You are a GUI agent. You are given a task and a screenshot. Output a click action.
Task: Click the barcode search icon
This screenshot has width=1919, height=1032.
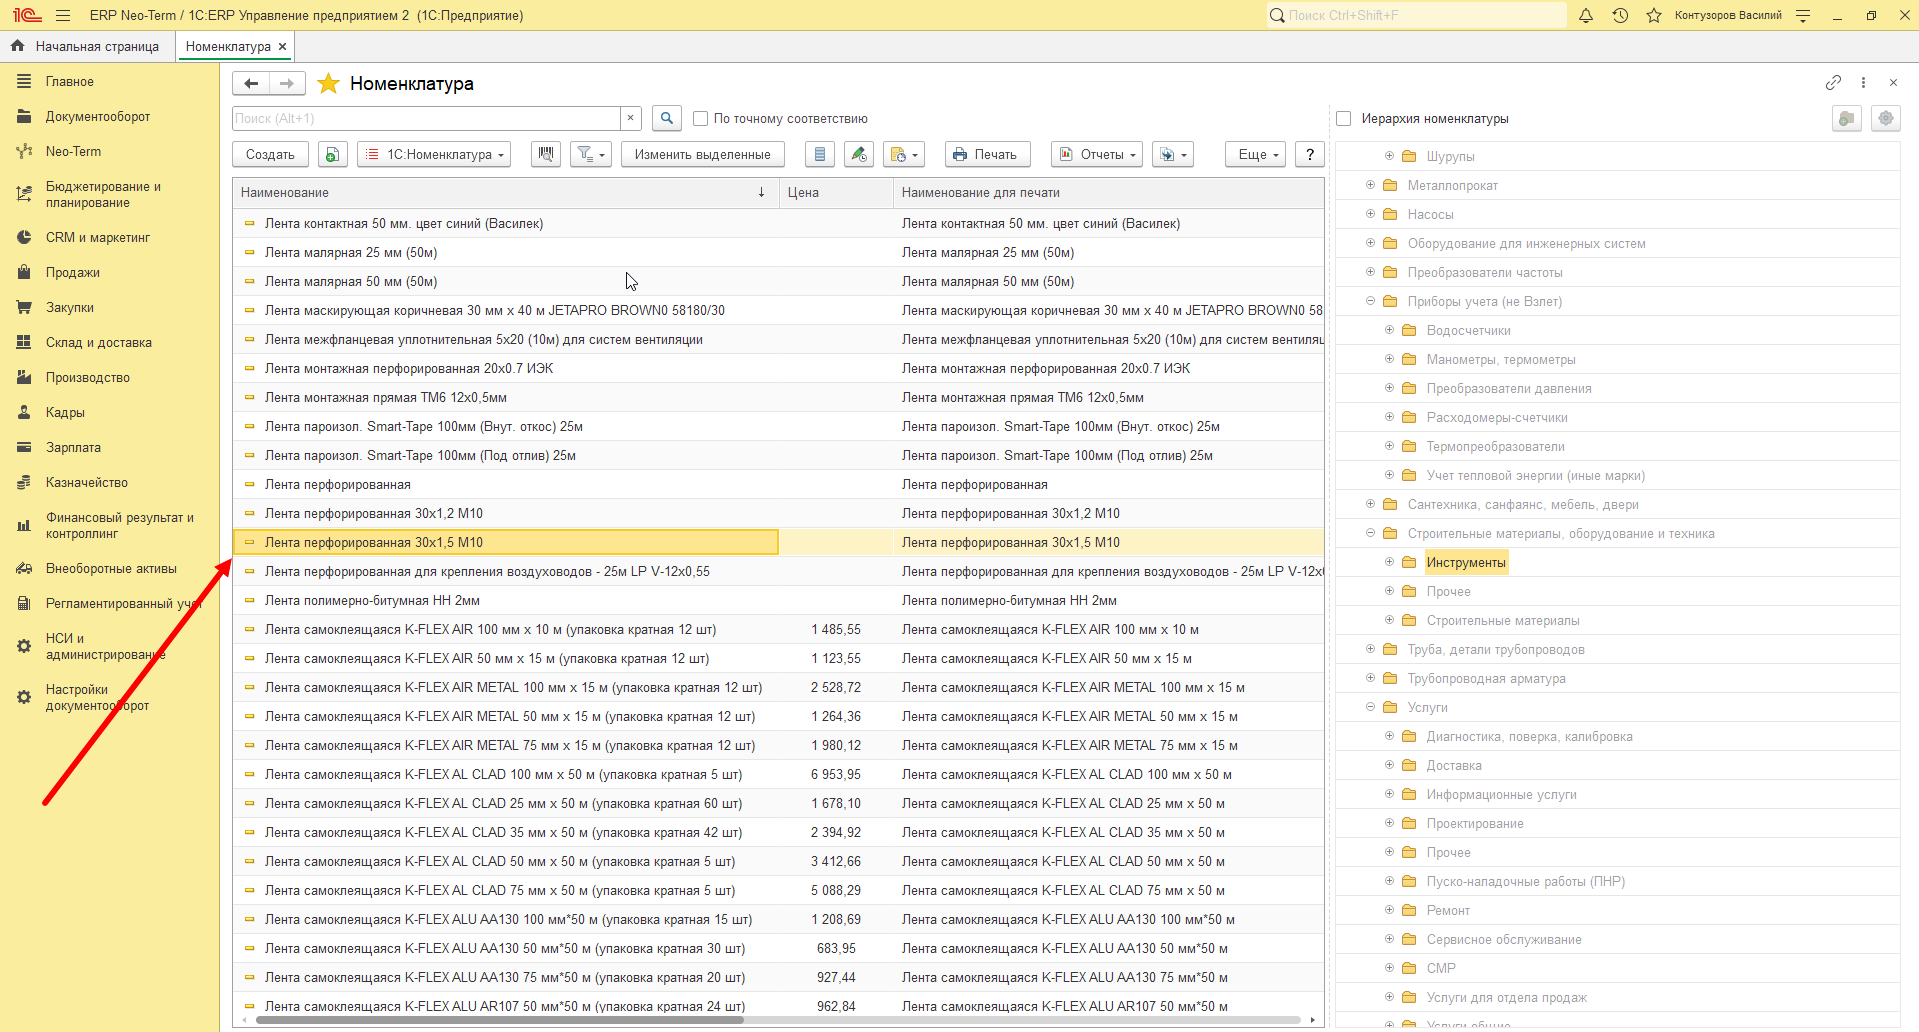(545, 154)
